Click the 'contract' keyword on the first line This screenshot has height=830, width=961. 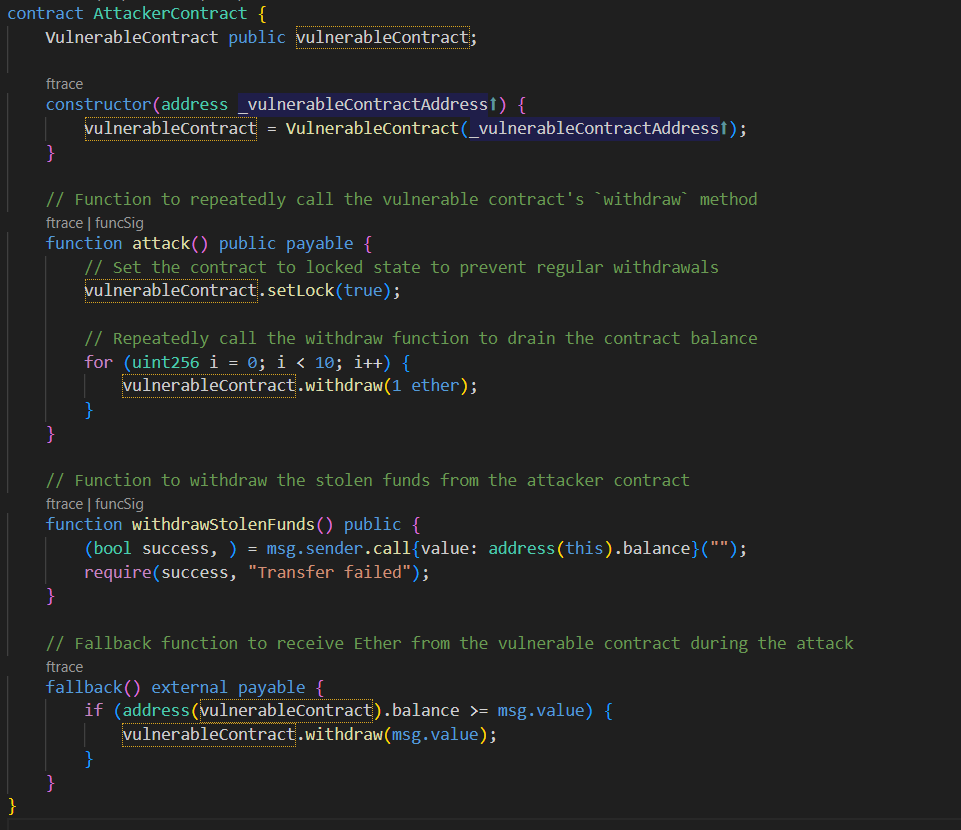[45, 13]
